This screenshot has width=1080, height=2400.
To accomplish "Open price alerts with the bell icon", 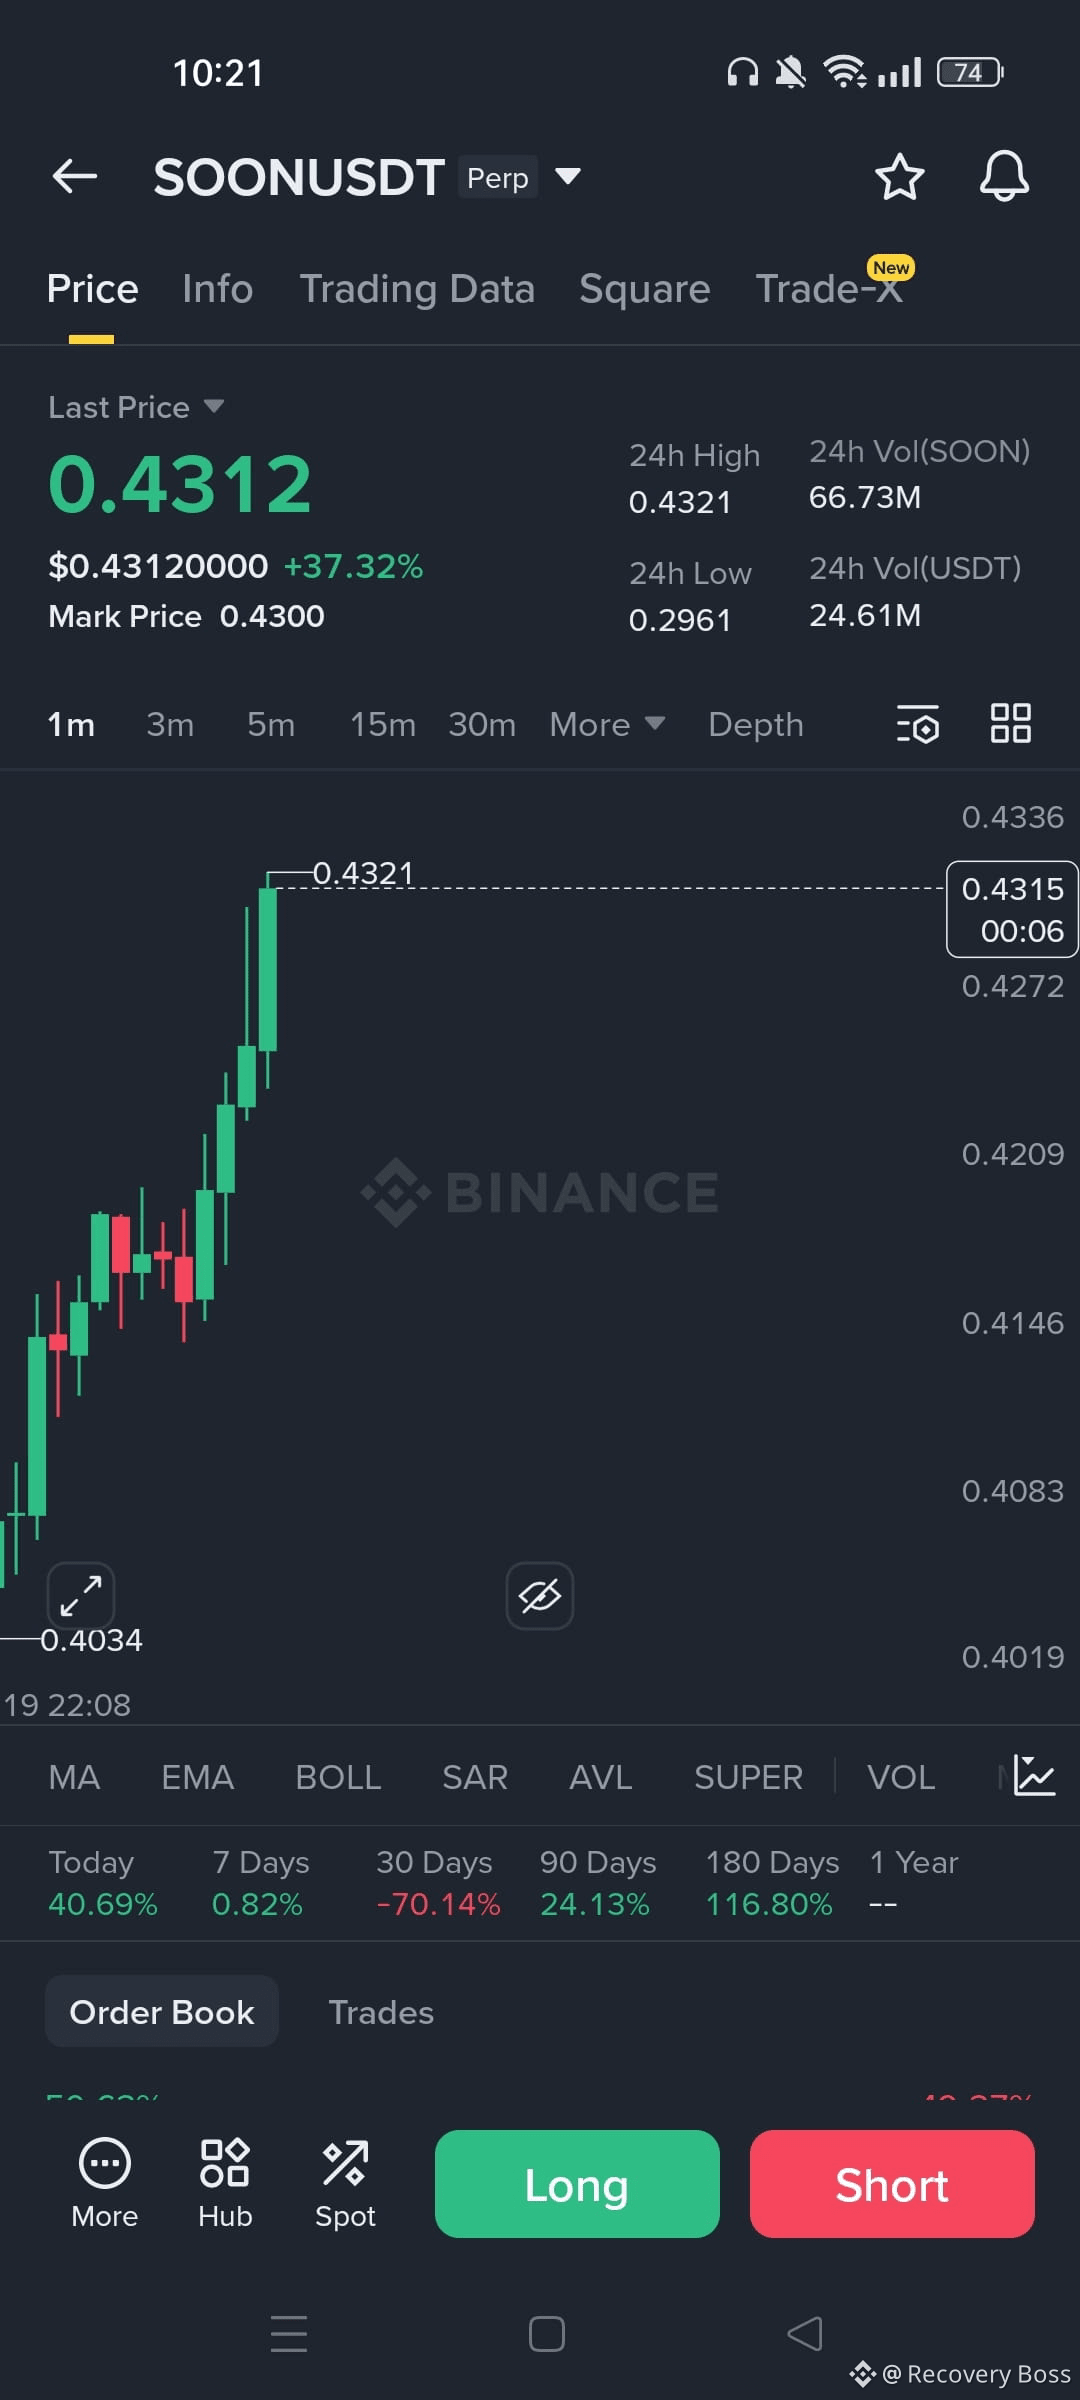I will click(x=1004, y=176).
